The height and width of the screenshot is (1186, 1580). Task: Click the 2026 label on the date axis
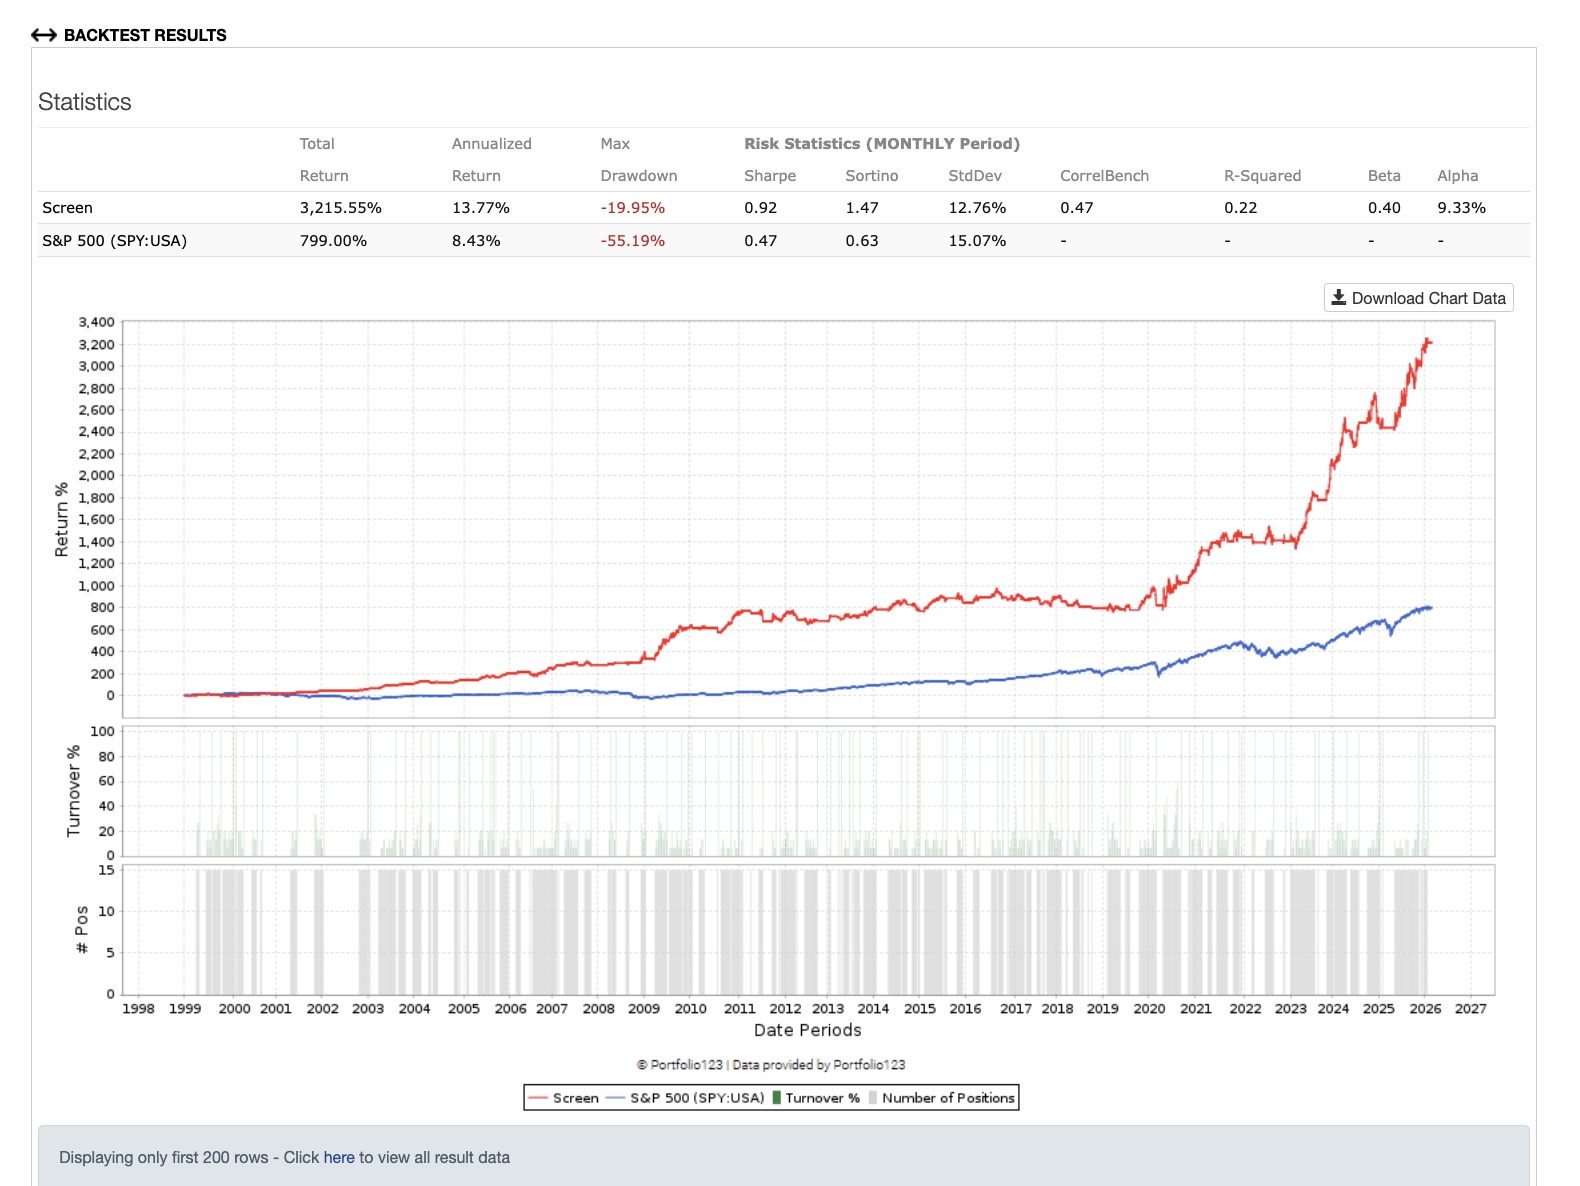point(1426,1008)
